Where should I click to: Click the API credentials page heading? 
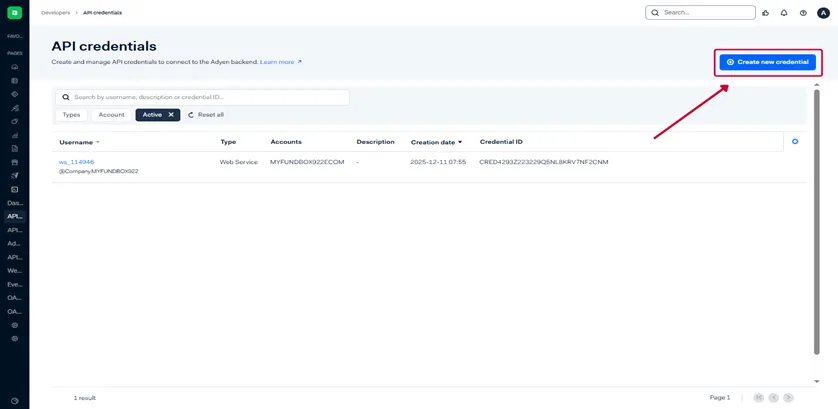[x=104, y=46]
